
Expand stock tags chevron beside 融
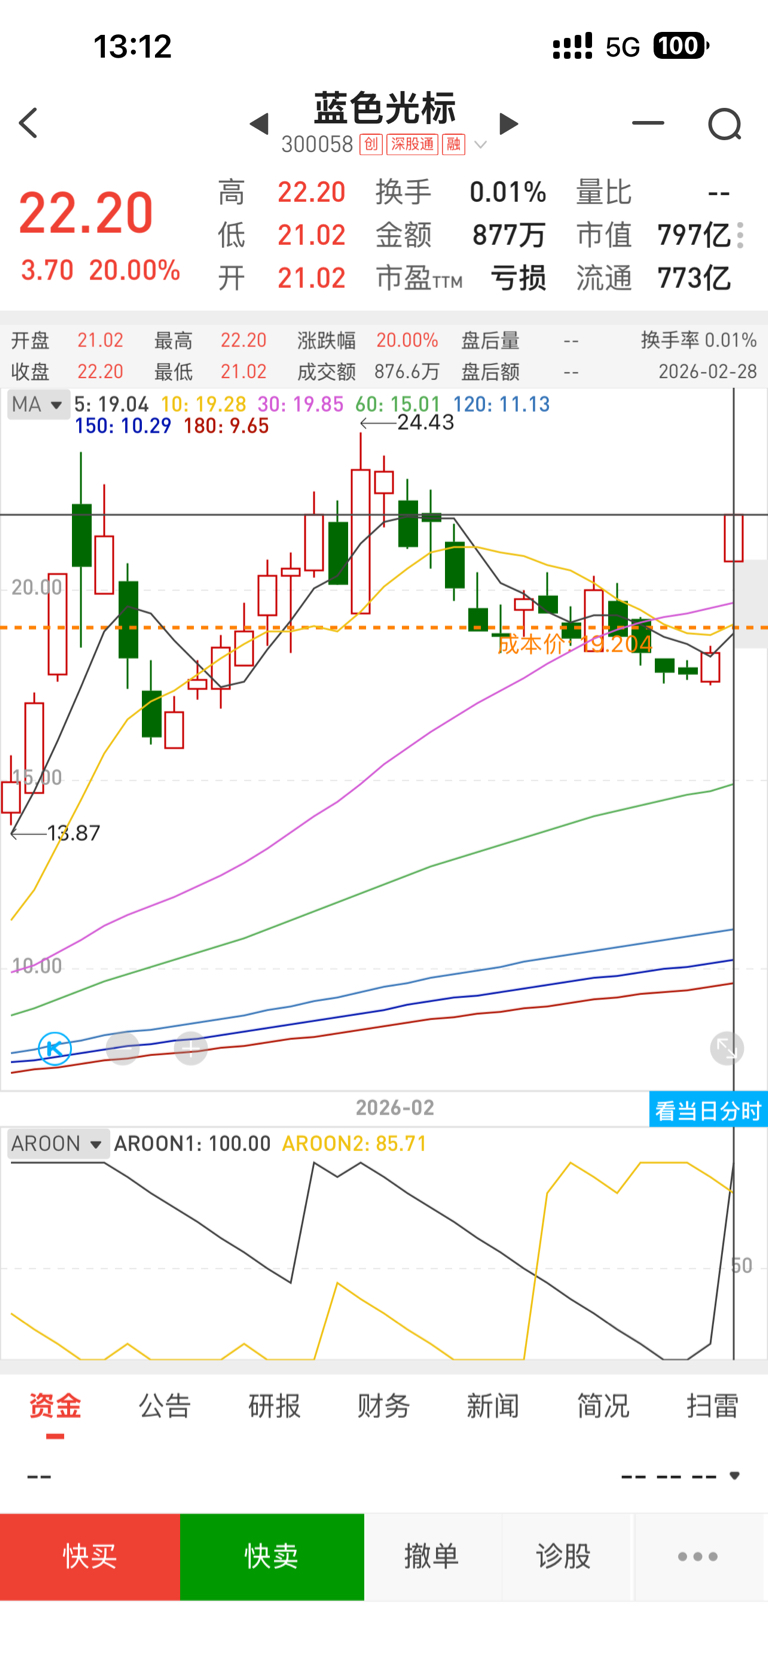(x=481, y=145)
